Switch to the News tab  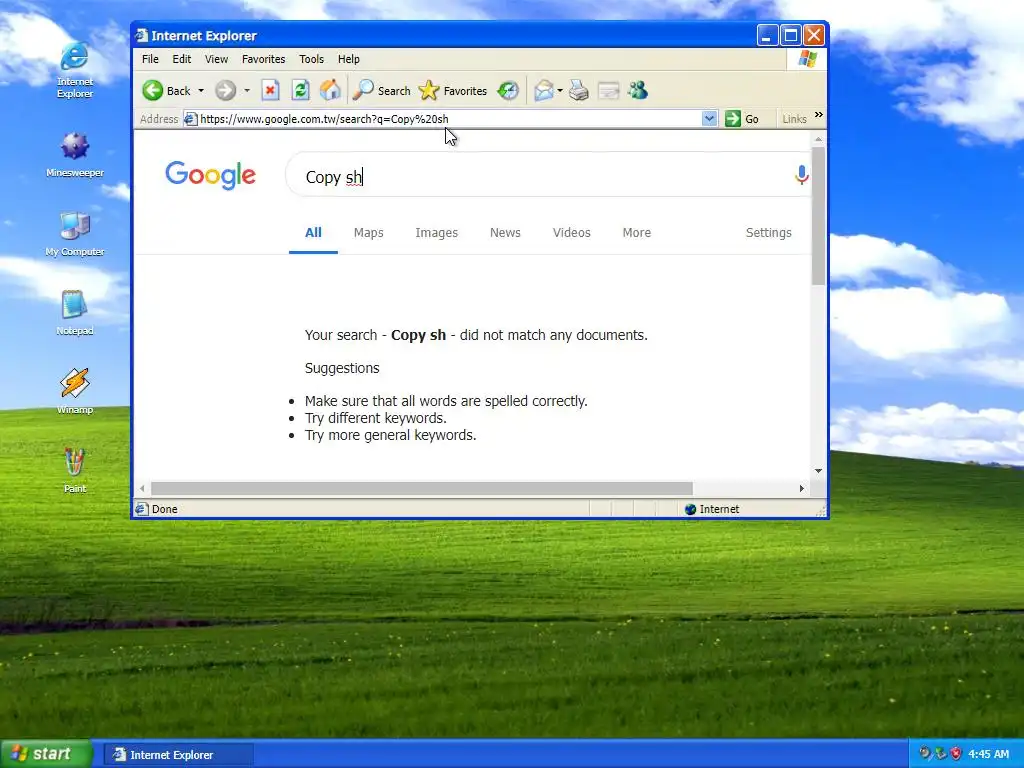[505, 232]
